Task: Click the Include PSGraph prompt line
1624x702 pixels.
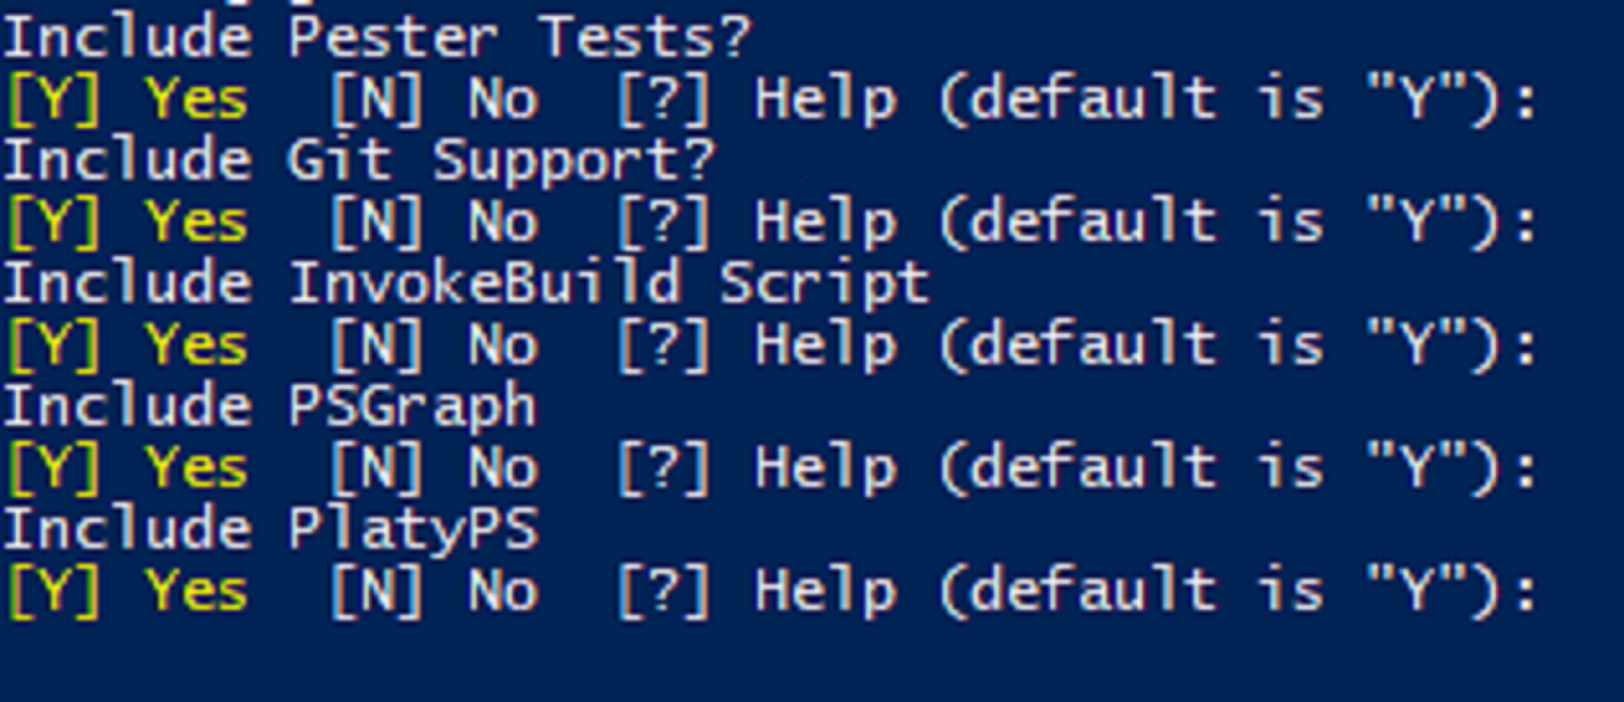Action: tap(270, 408)
